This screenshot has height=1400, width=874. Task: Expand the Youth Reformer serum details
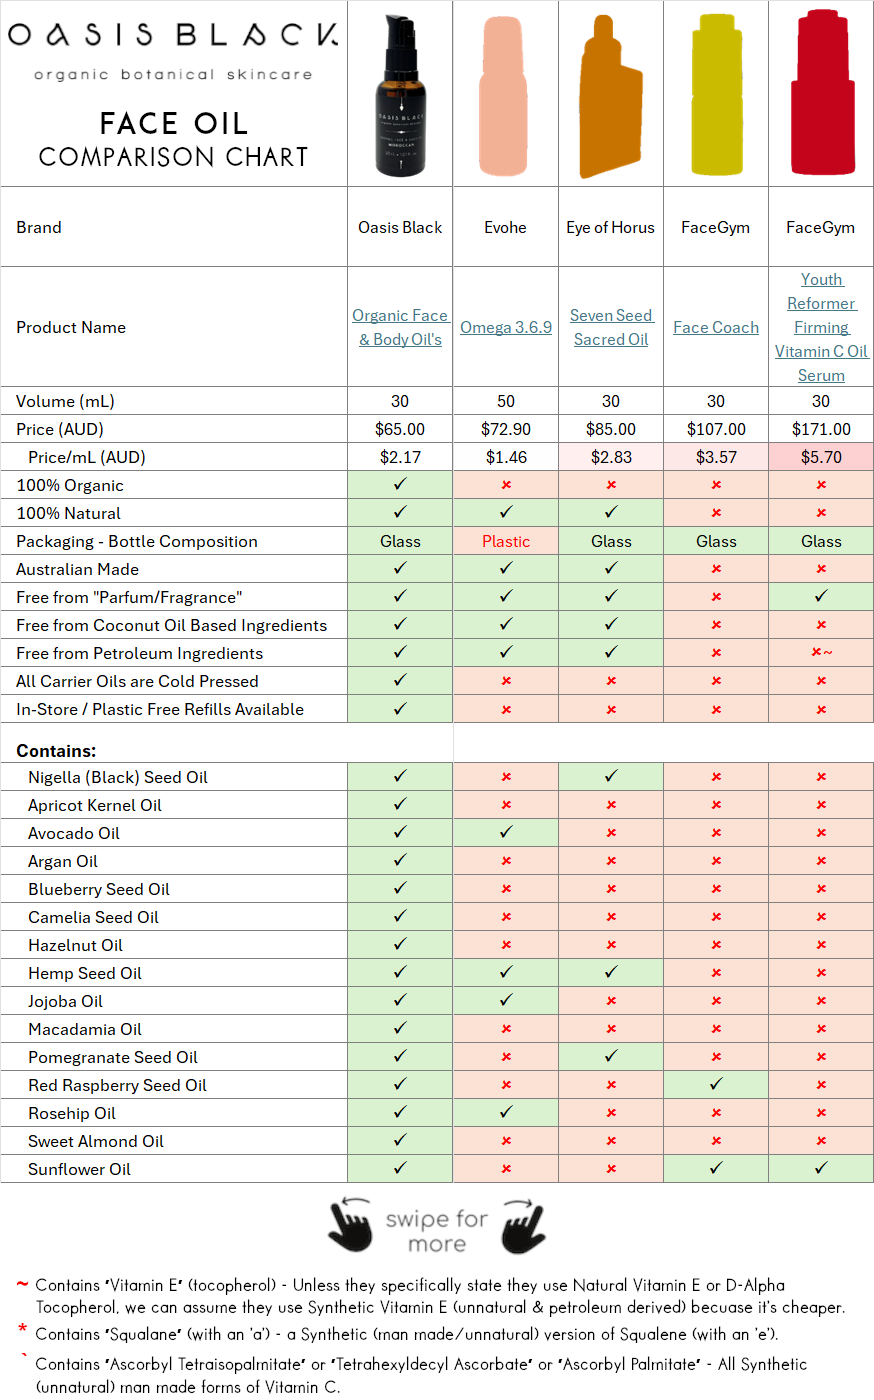(821, 327)
